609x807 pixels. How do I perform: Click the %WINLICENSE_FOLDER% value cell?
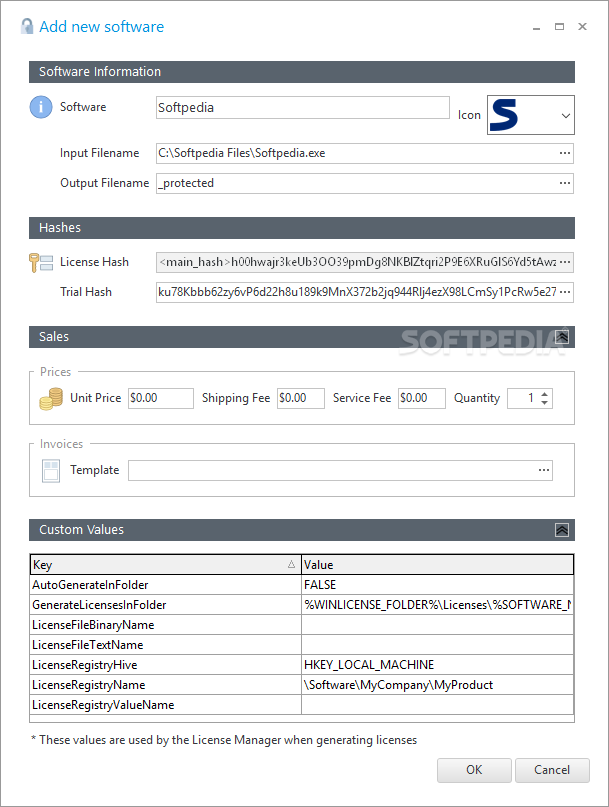pyautogui.click(x=438, y=605)
